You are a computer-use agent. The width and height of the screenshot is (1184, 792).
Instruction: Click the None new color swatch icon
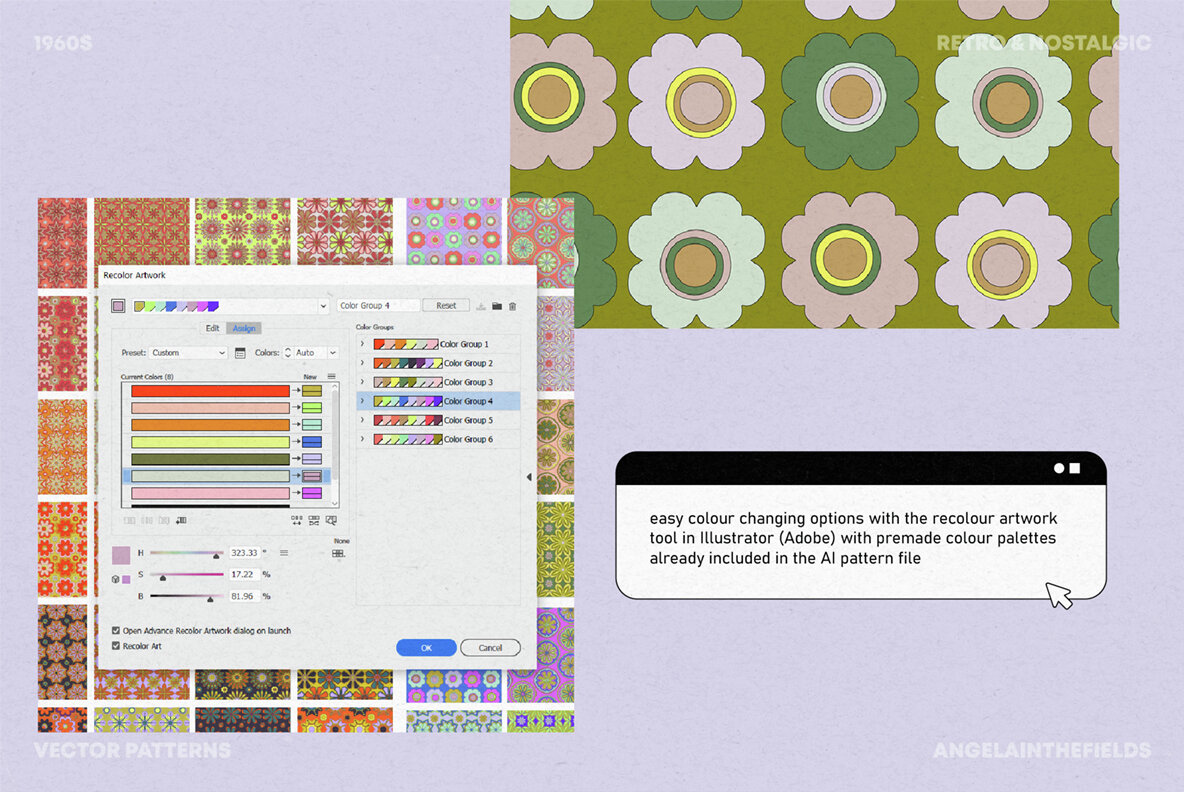340,554
